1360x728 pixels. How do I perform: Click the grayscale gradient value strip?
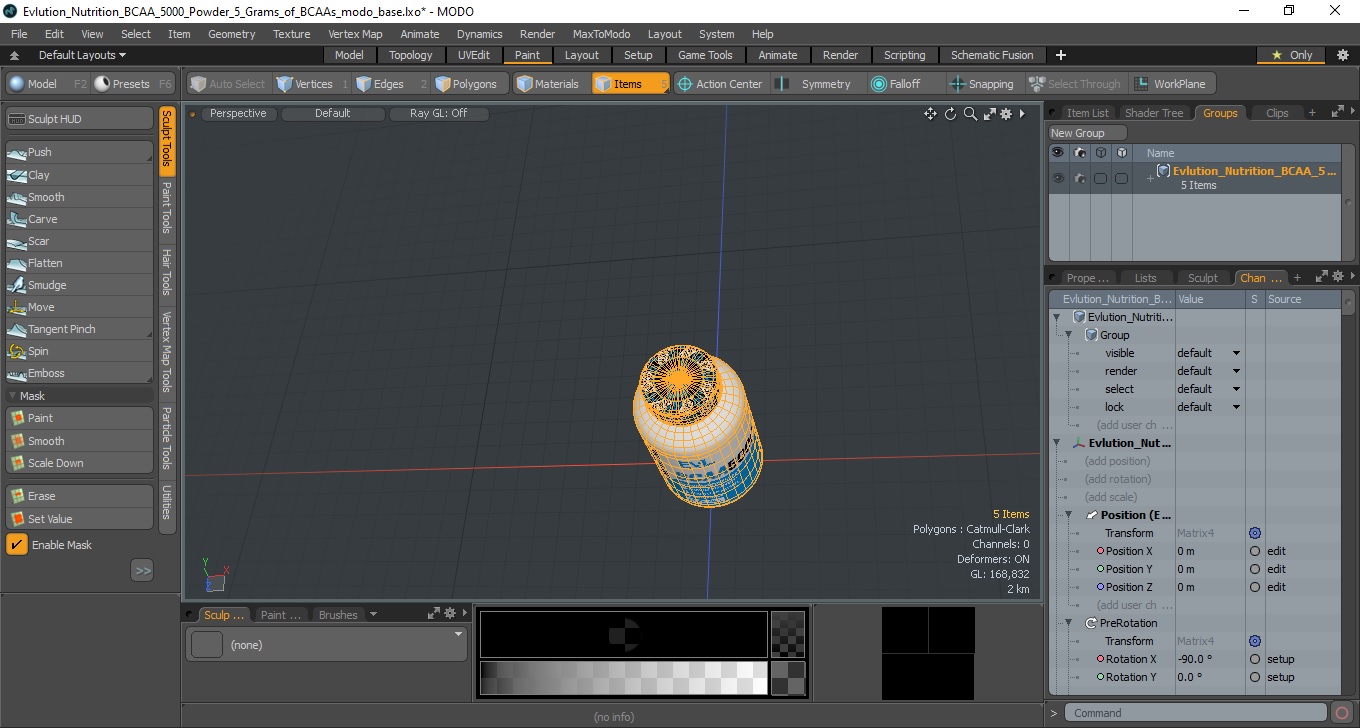click(624, 678)
